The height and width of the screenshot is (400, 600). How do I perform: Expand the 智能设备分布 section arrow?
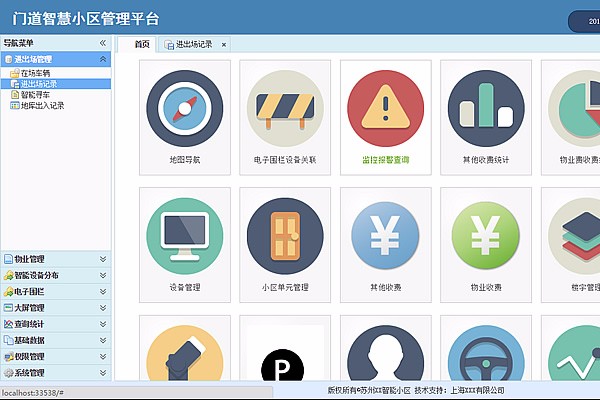click(103, 275)
